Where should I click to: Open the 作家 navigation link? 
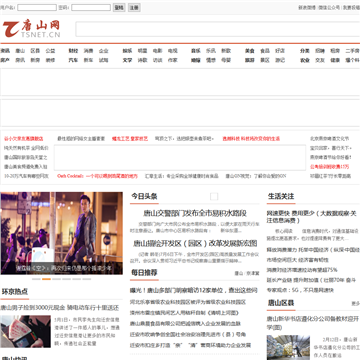pyautogui.click(x=173, y=60)
